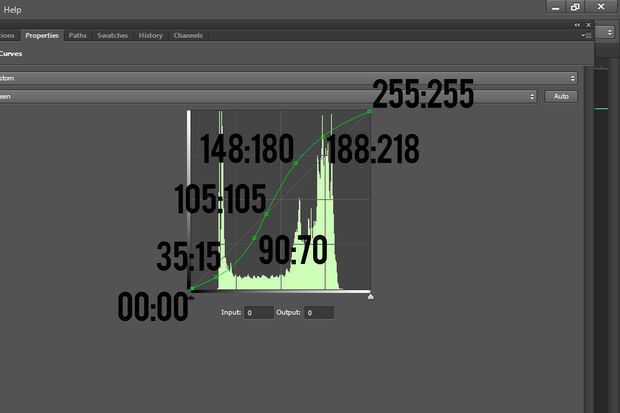Click the Output value field

tap(319, 313)
